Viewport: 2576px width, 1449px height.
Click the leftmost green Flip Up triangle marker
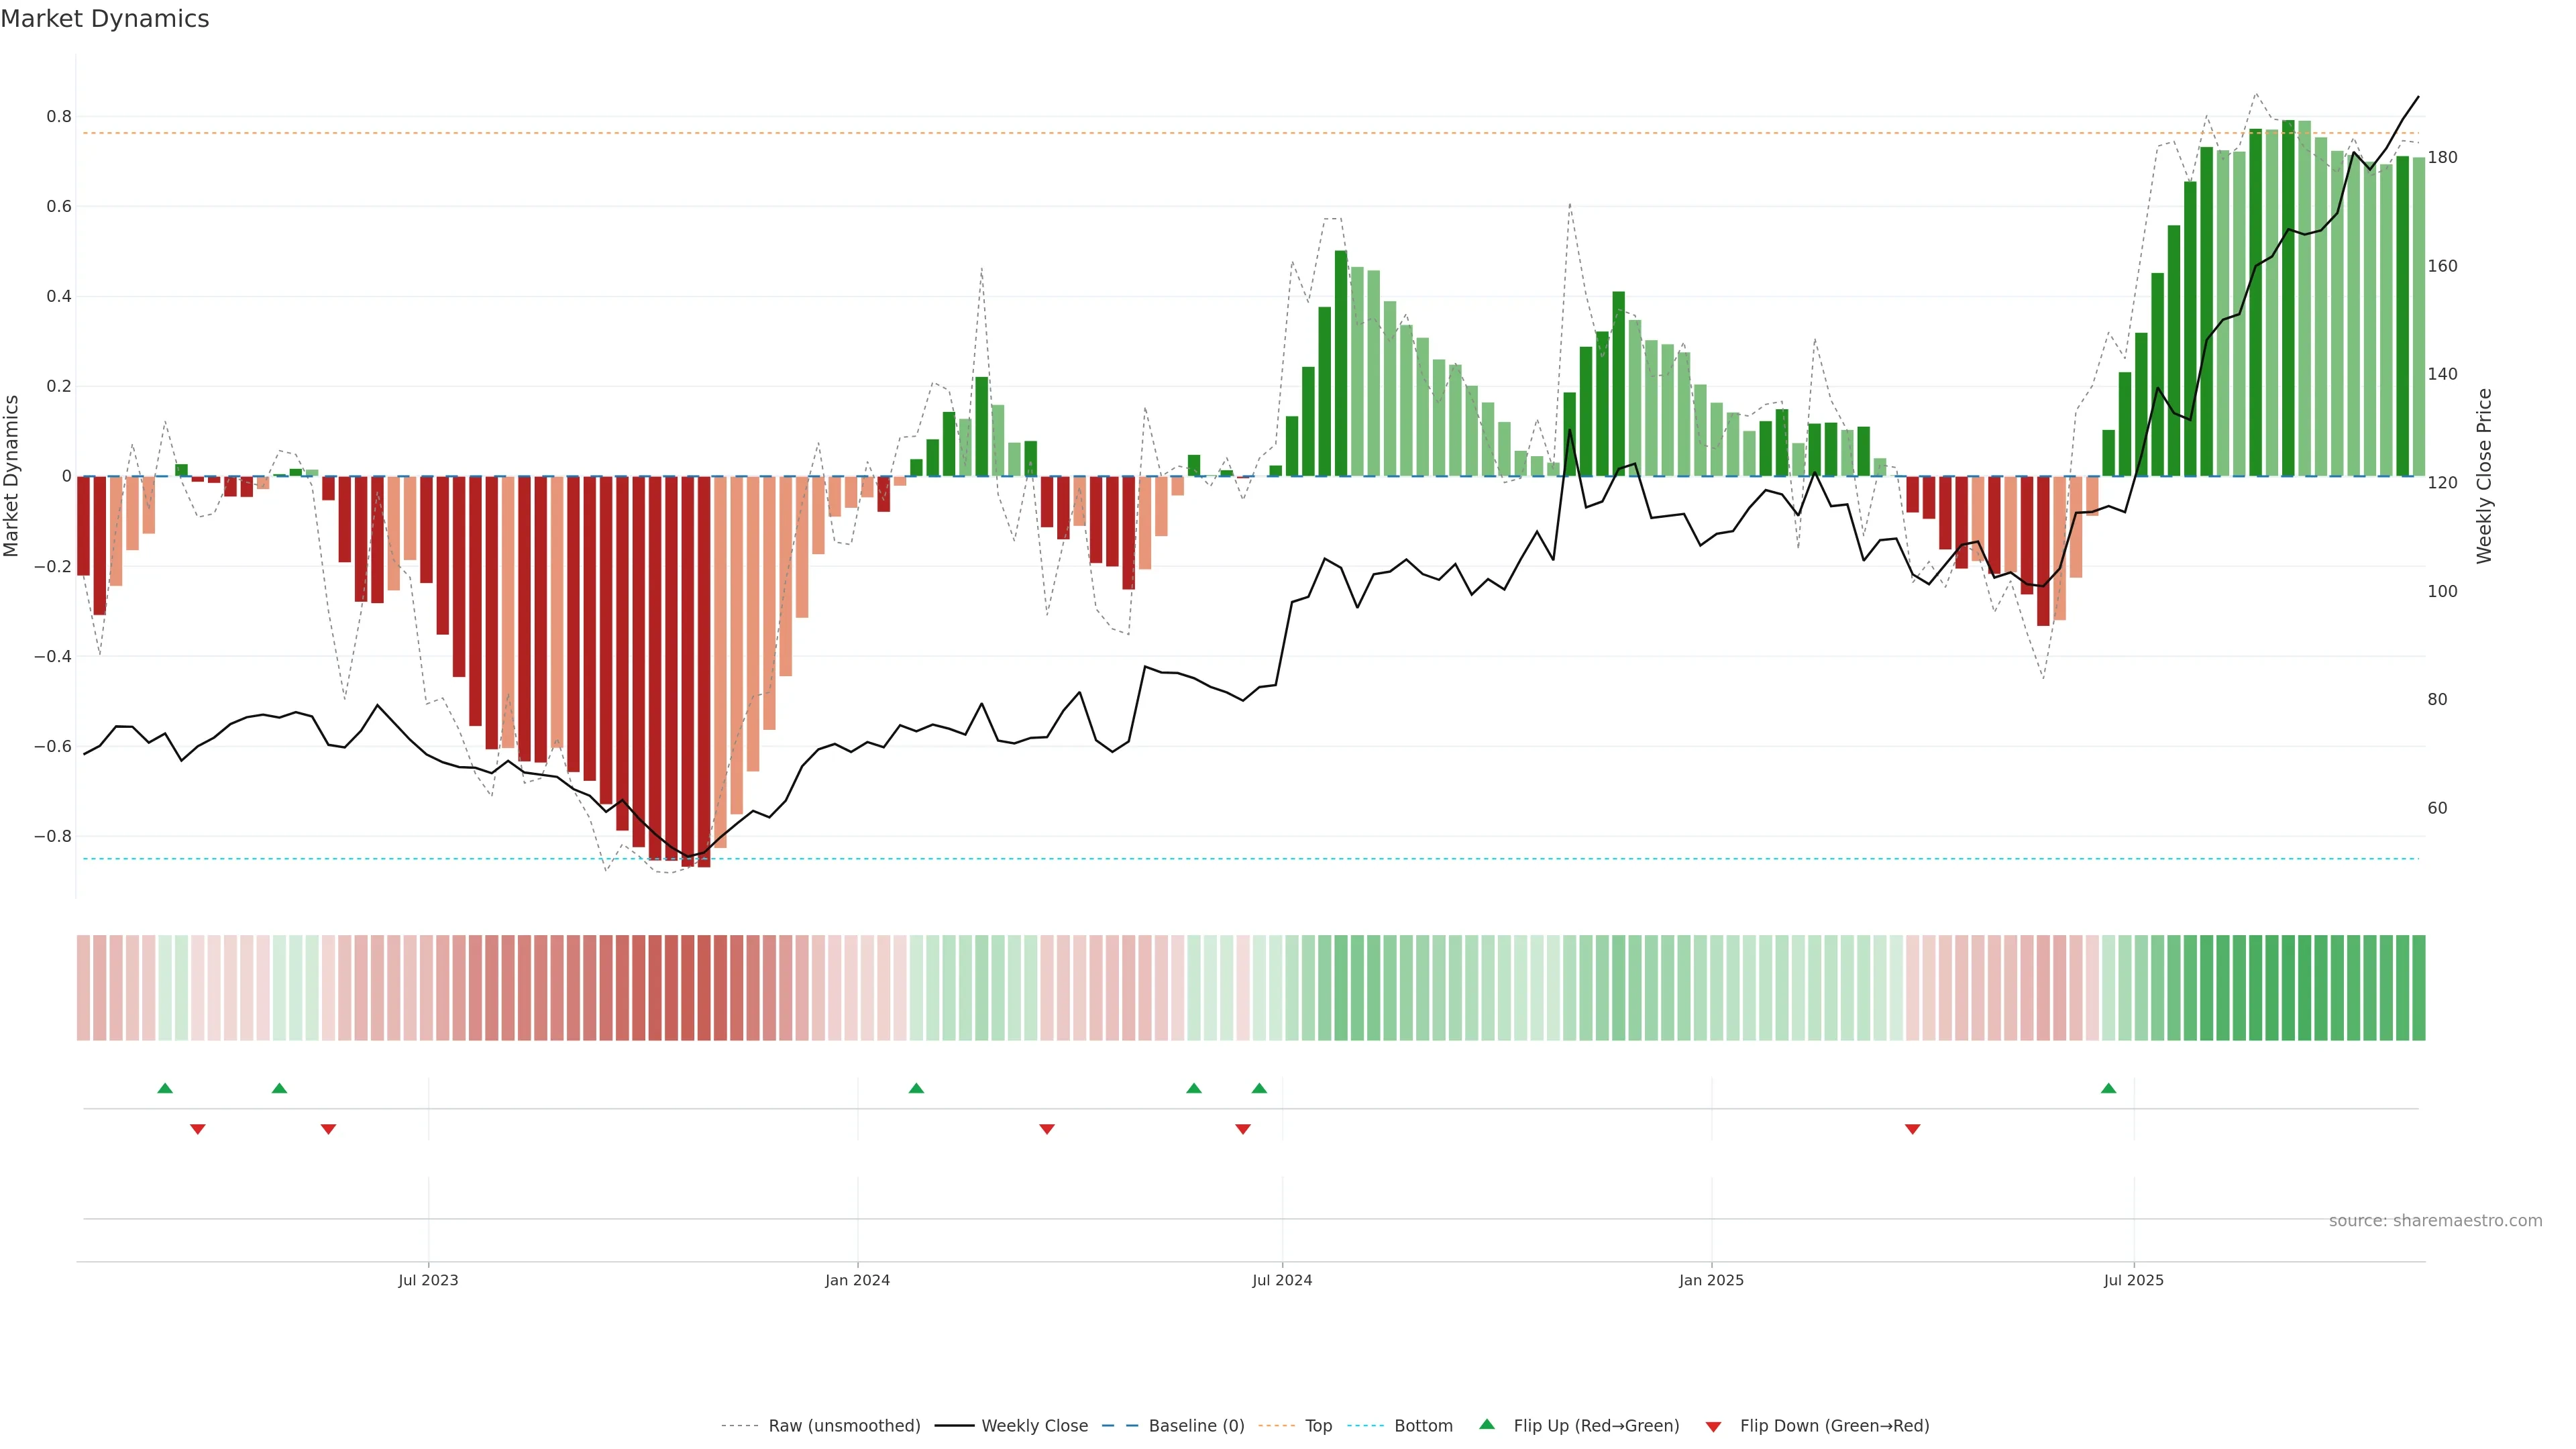click(x=165, y=1088)
